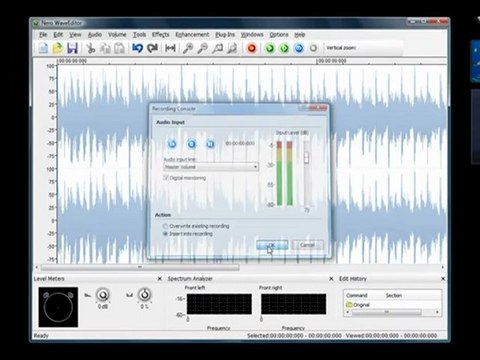Click the waveform horizontal scrollbar thumb
This screenshot has height=360, width=480.
[140, 267]
